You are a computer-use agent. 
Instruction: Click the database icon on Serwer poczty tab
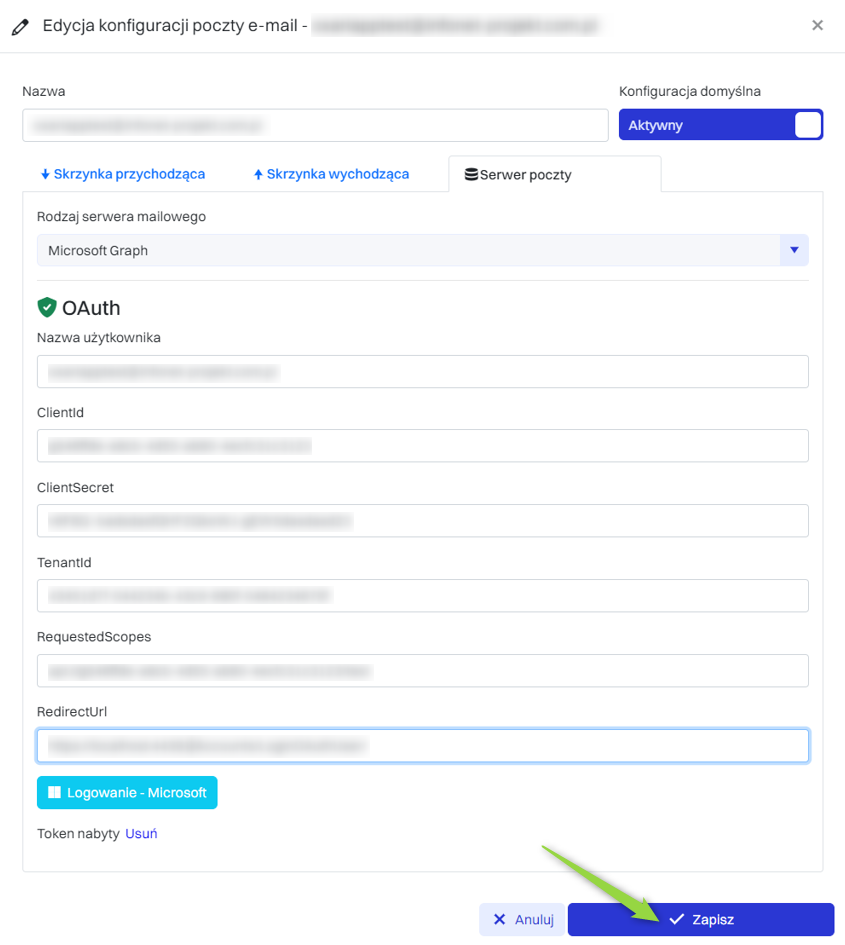(x=471, y=175)
